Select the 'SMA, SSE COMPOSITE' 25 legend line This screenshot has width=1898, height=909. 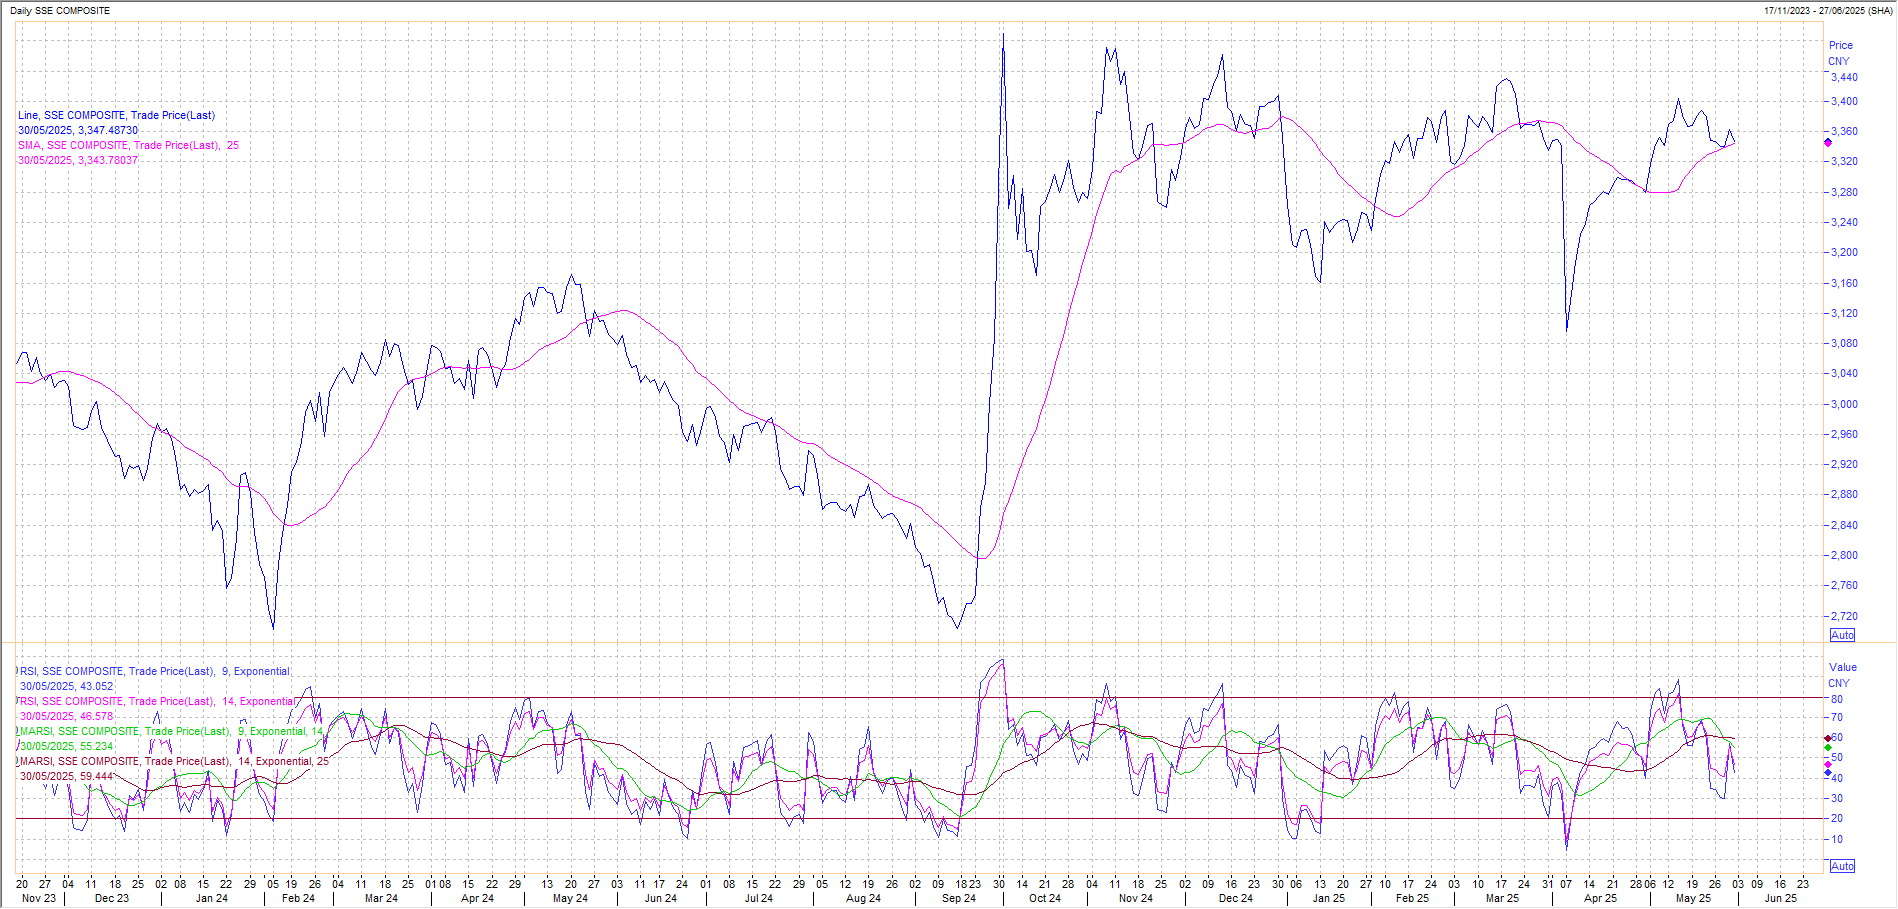128,146
